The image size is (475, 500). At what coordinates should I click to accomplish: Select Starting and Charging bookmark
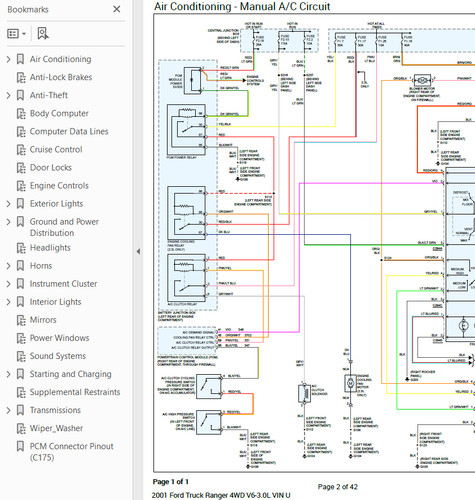pyautogui.click(x=71, y=374)
